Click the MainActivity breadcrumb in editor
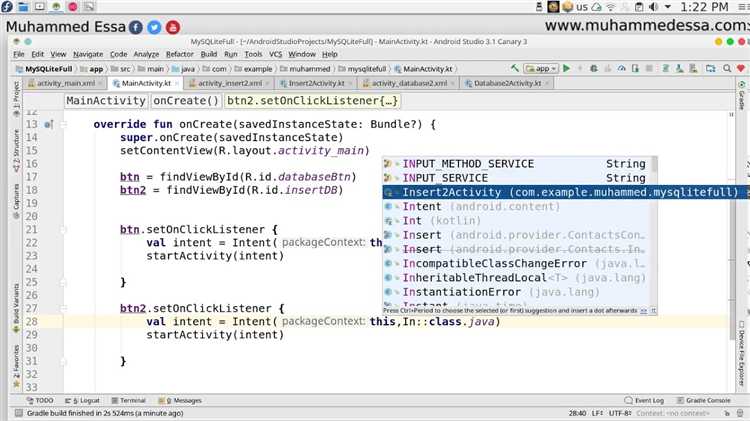 [106, 100]
